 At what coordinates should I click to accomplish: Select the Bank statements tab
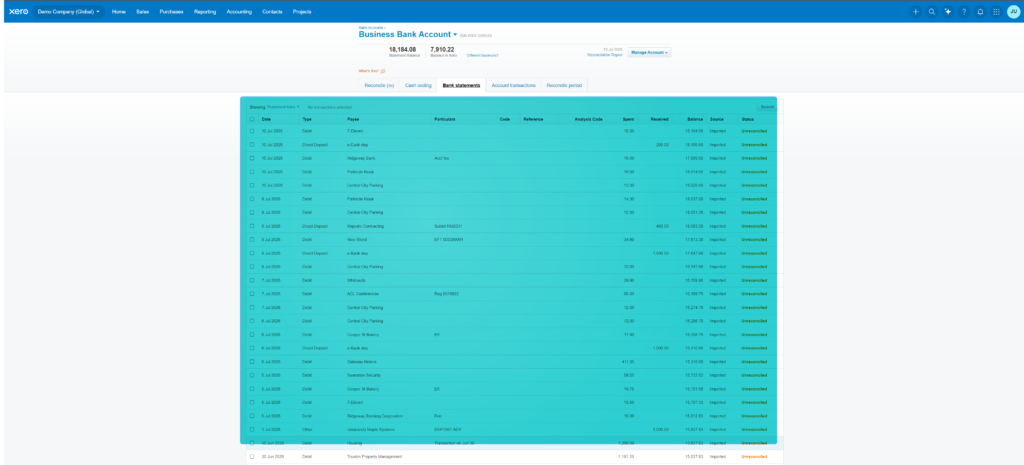pyautogui.click(x=461, y=85)
